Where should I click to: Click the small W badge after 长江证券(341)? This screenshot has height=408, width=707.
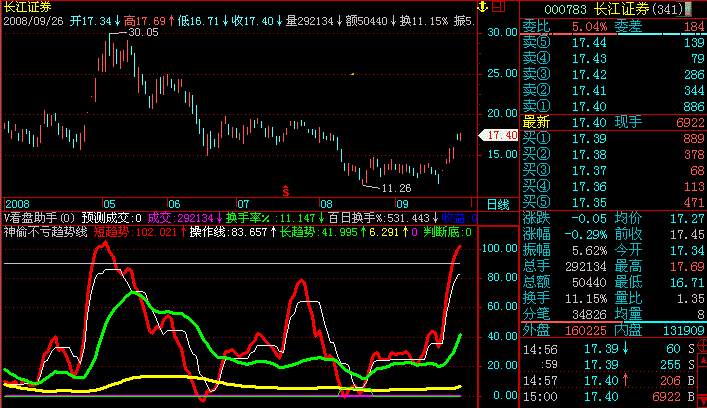click(688, 9)
